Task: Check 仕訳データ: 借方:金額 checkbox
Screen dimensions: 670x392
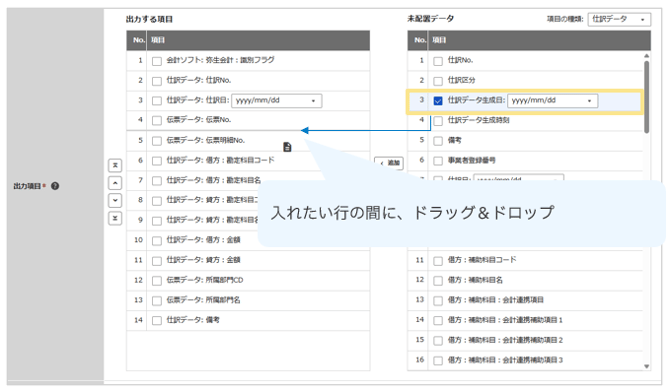Action: point(157,241)
